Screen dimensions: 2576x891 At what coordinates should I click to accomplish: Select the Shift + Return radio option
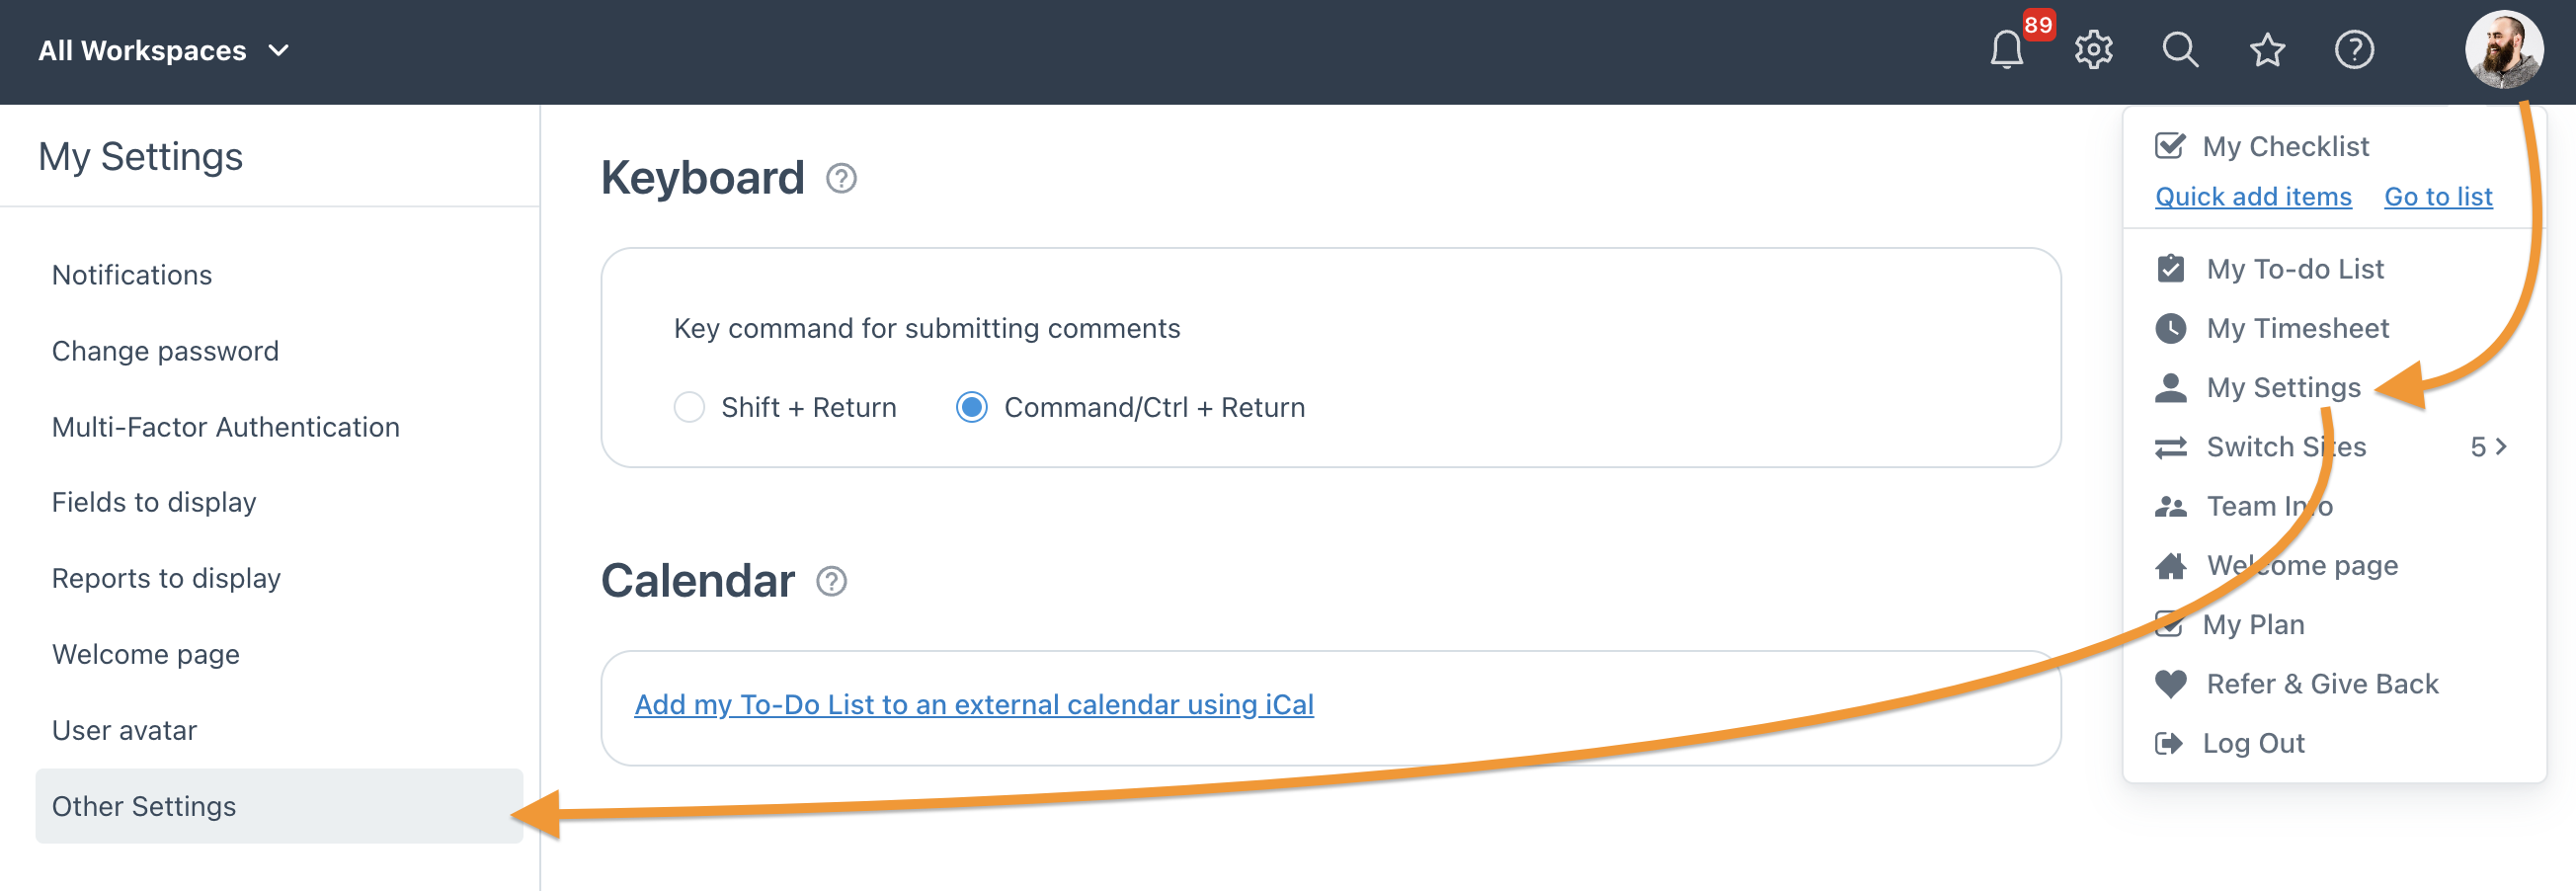[x=689, y=407]
